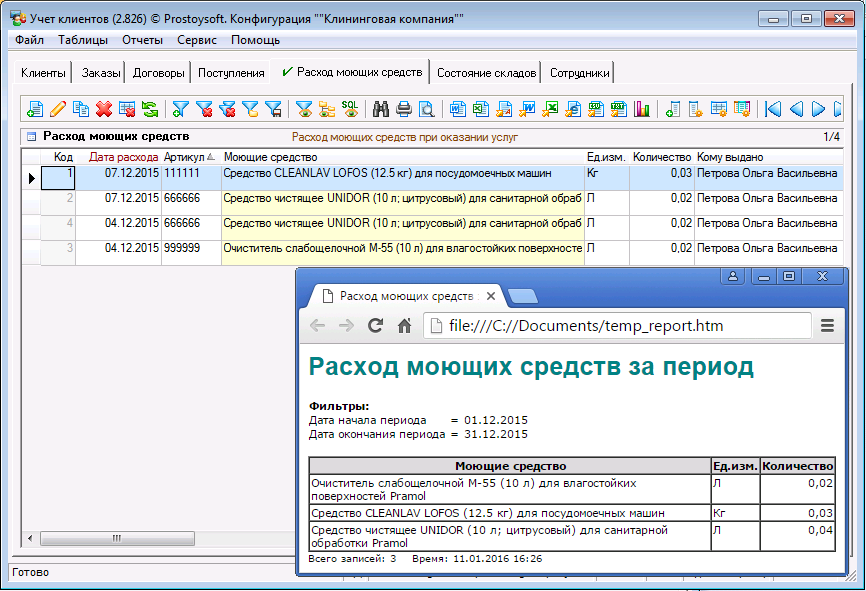Click the browser address bar
The image size is (866, 591).
coord(620,326)
